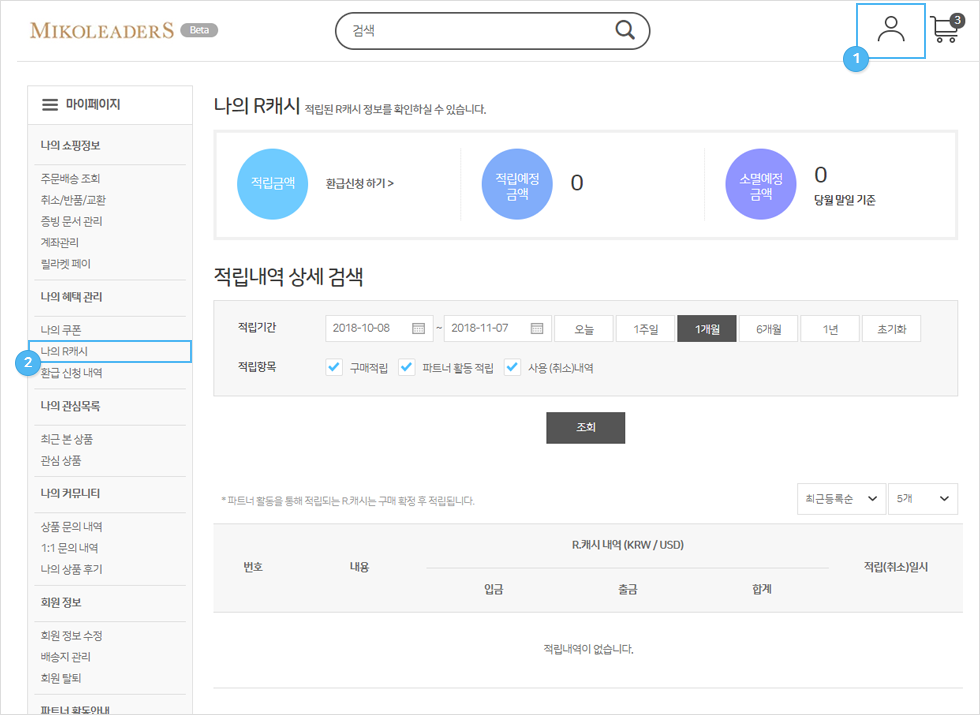980x715 pixels.
Task: Uncheck the 구매적립 checkbox
Action: tap(334, 367)
